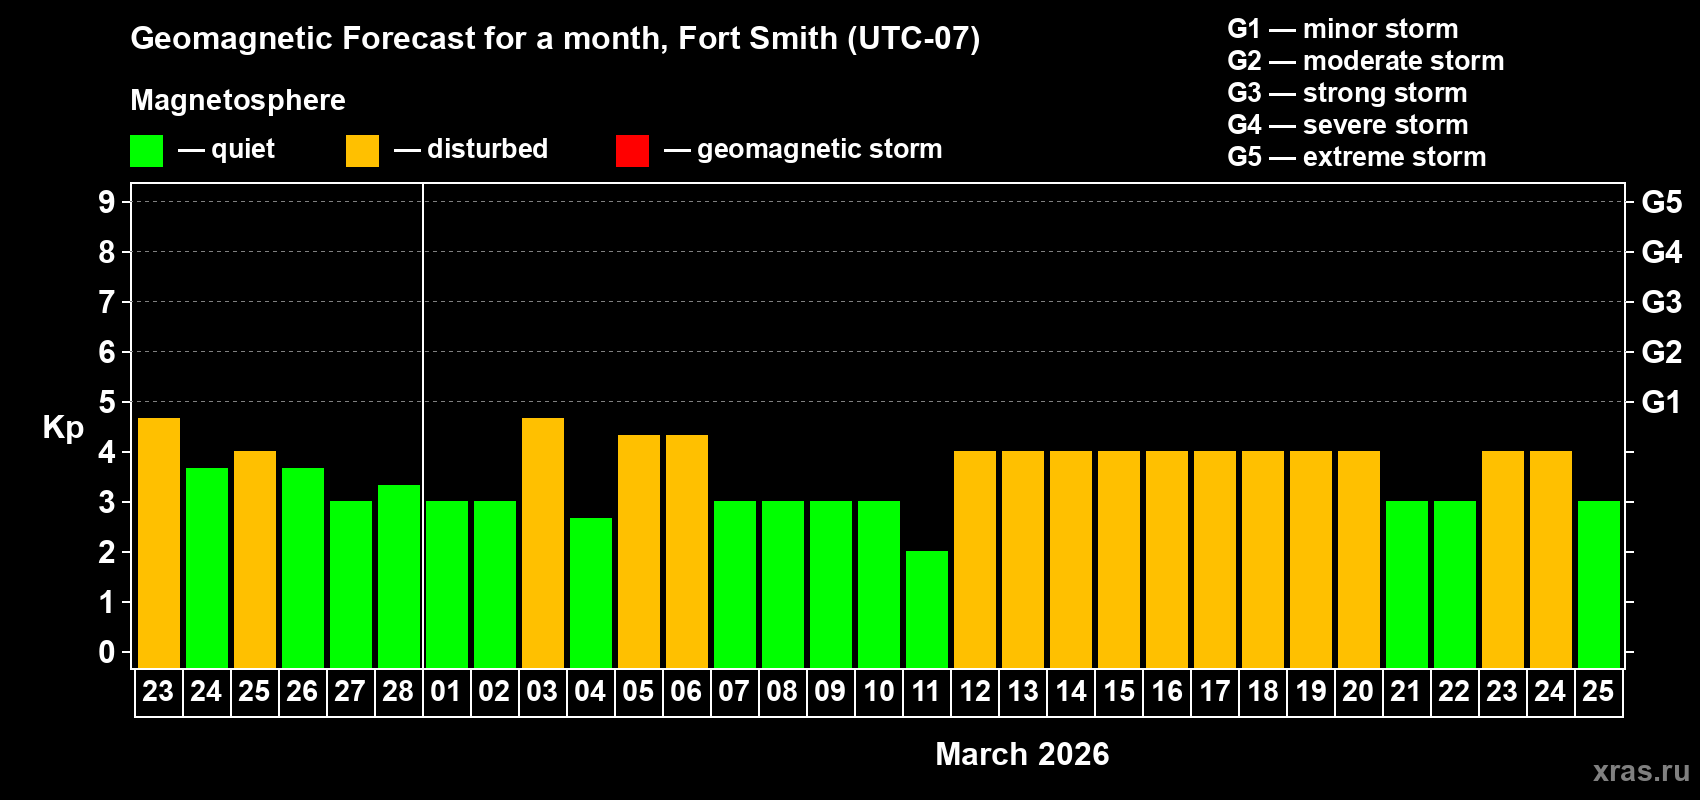Click the Magnetosphere heading
Screen dimensions: 1700x800
238,100
